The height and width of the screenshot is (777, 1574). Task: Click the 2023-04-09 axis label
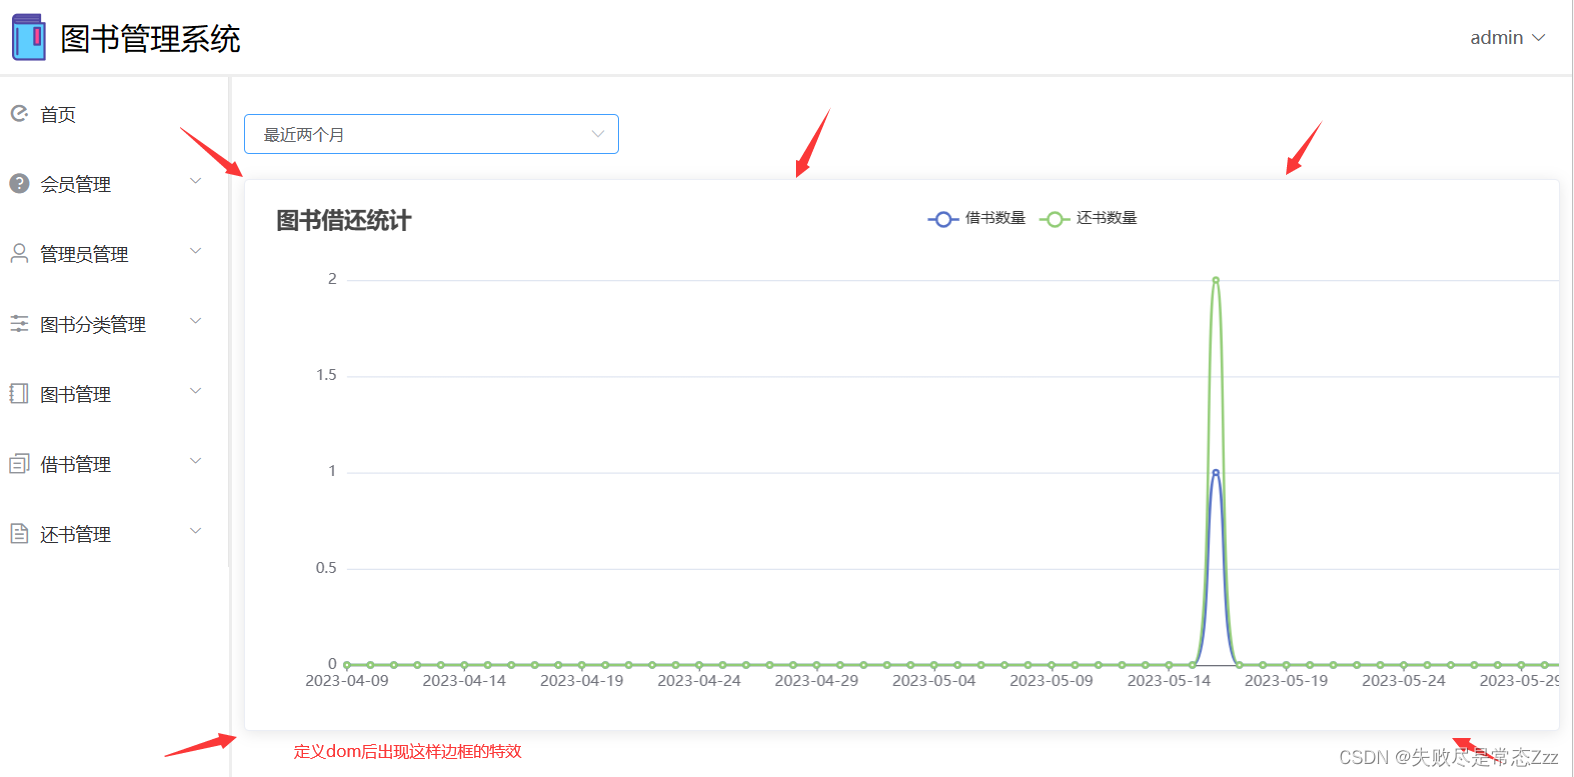(x=347, y=681)
